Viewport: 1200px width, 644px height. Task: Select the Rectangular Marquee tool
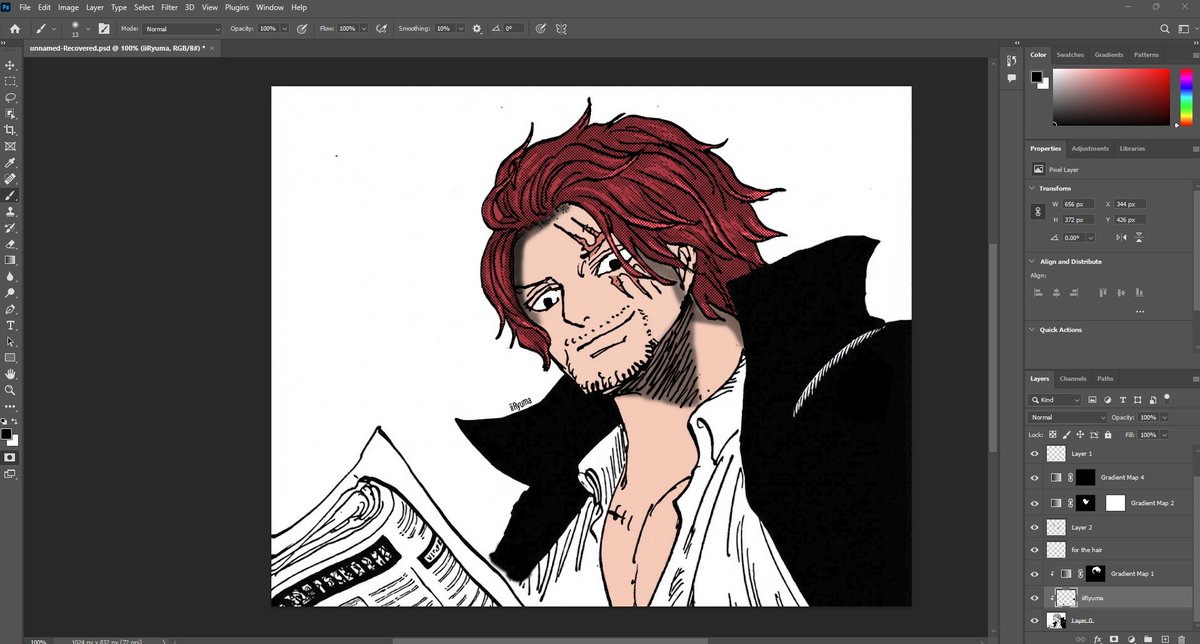[x=10, y=81]
